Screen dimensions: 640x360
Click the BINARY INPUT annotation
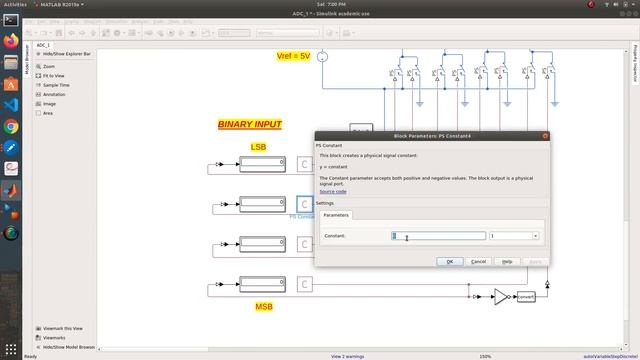249,124
